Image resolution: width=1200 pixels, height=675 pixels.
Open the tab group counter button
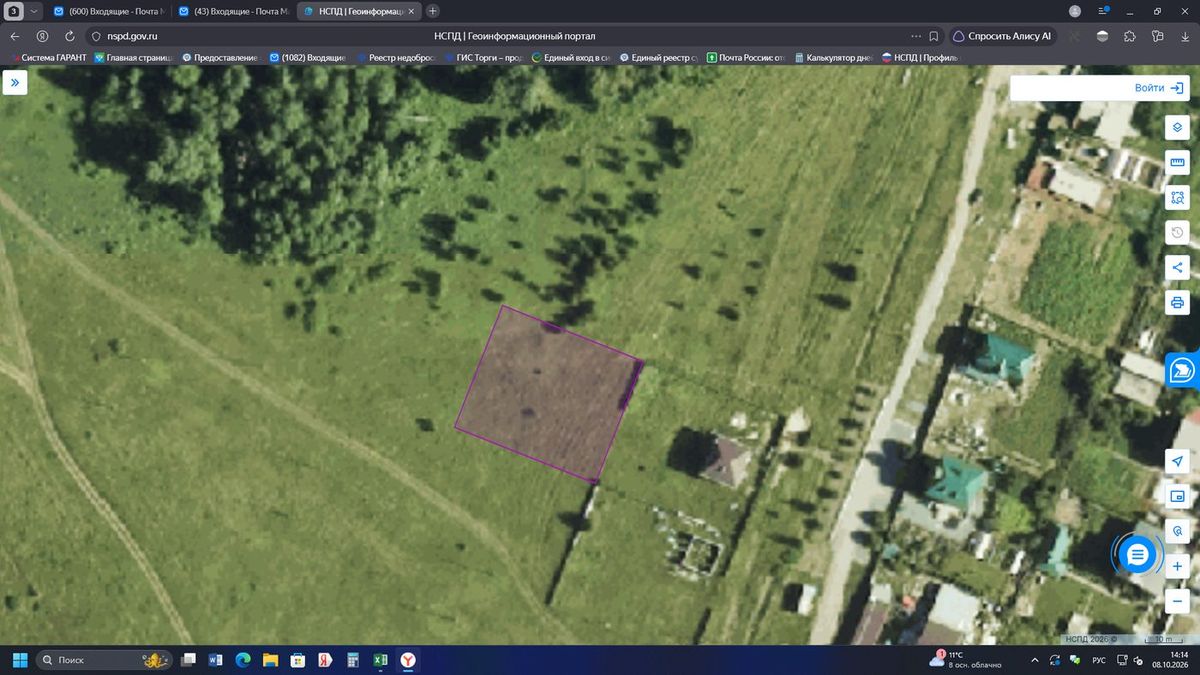(15, 11)
